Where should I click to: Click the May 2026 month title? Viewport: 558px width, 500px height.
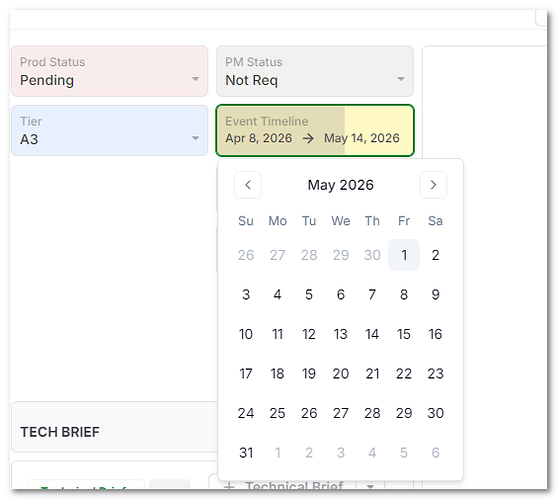click(x=341, y=185)
